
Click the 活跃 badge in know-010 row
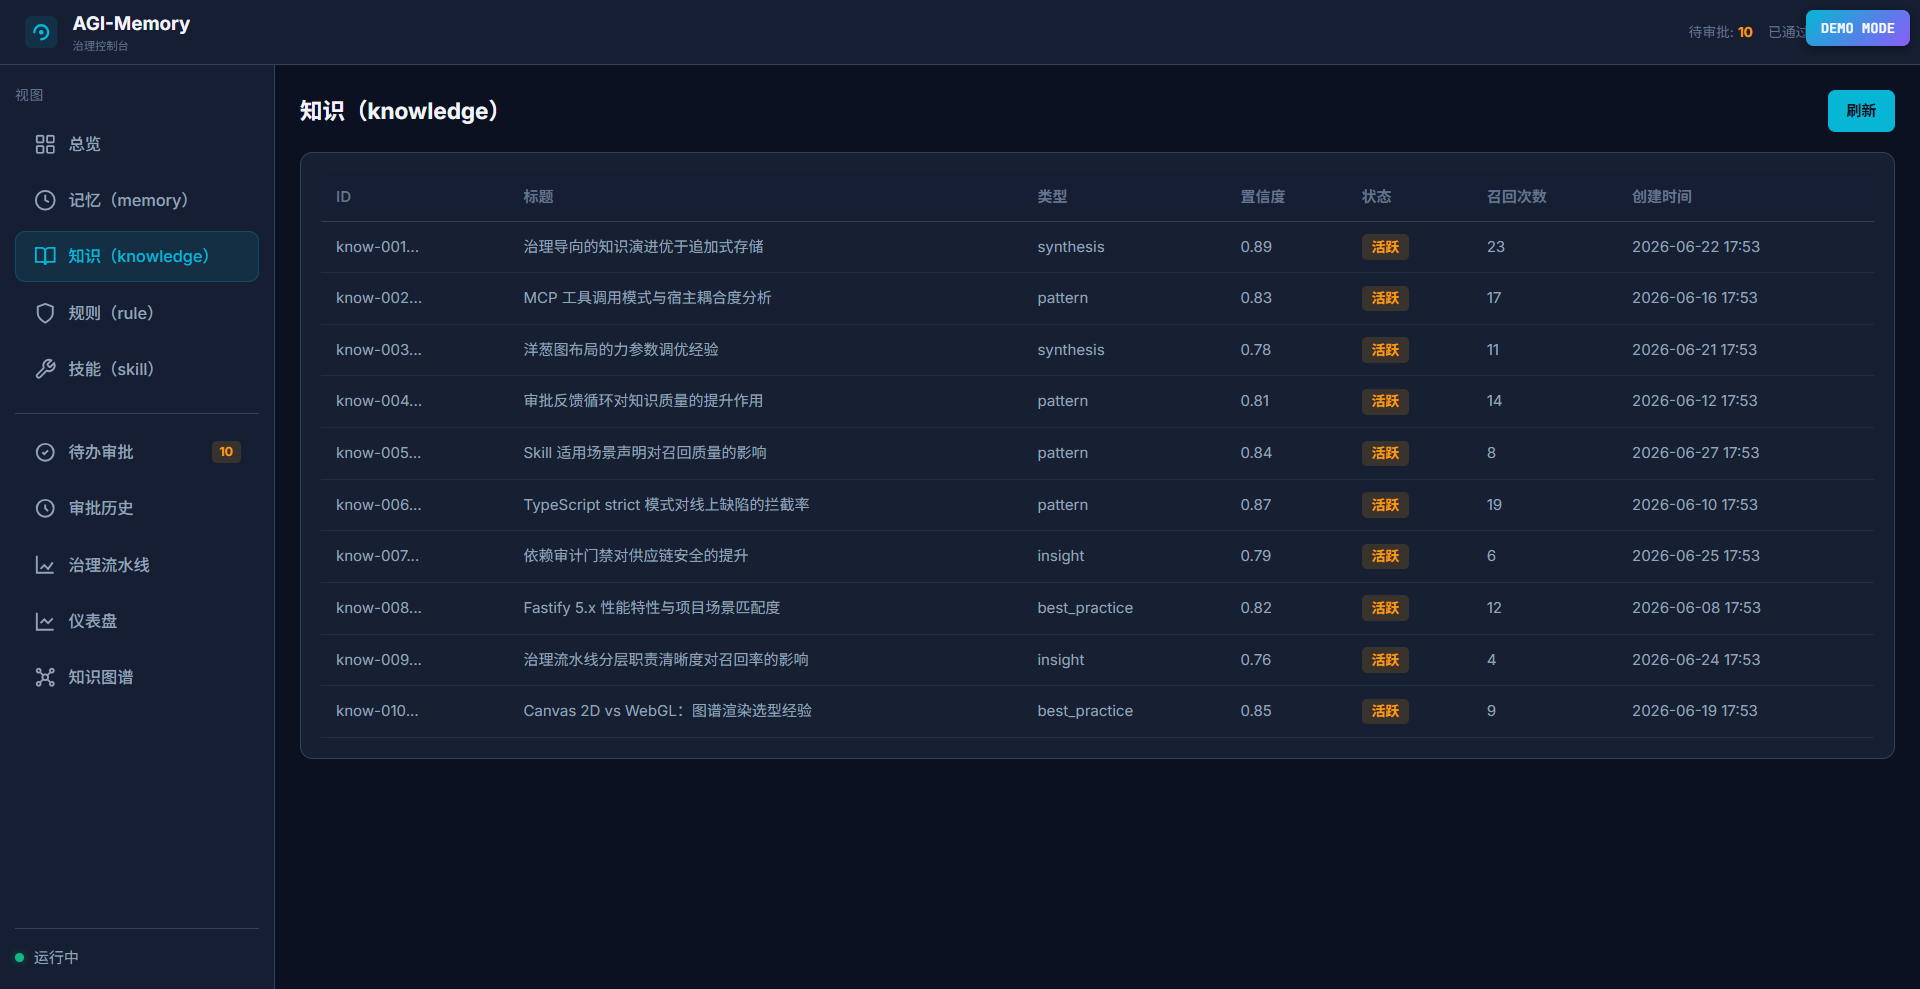[x=1385, y=711]
